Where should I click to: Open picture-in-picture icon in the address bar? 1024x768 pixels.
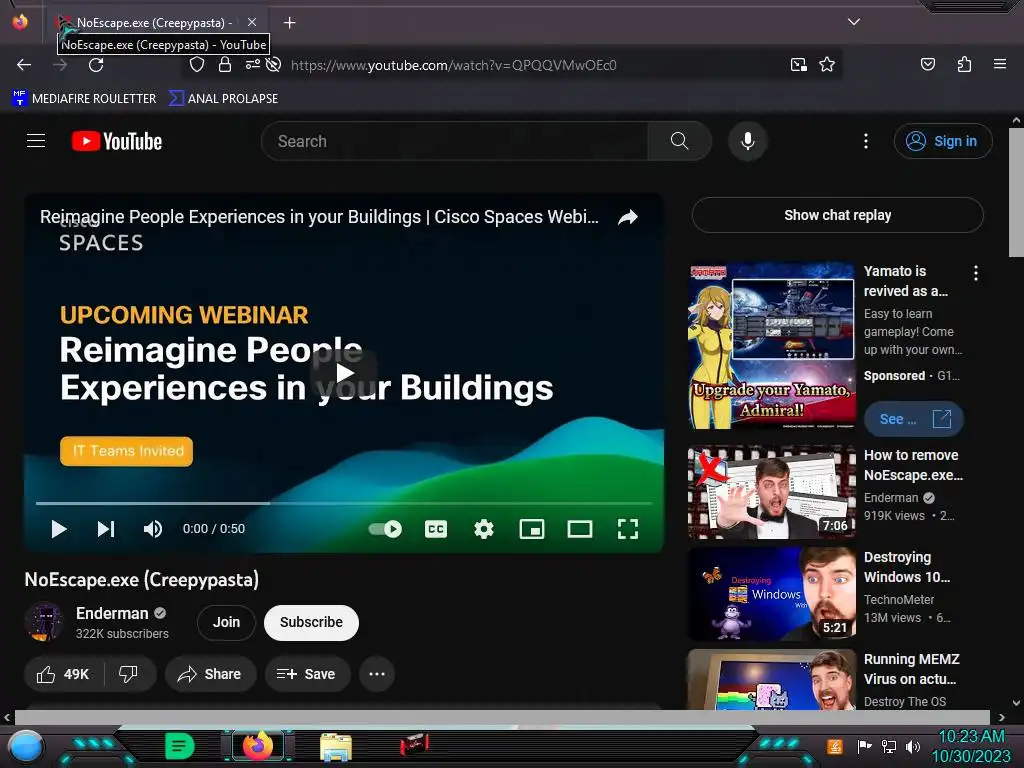point(798,65)
